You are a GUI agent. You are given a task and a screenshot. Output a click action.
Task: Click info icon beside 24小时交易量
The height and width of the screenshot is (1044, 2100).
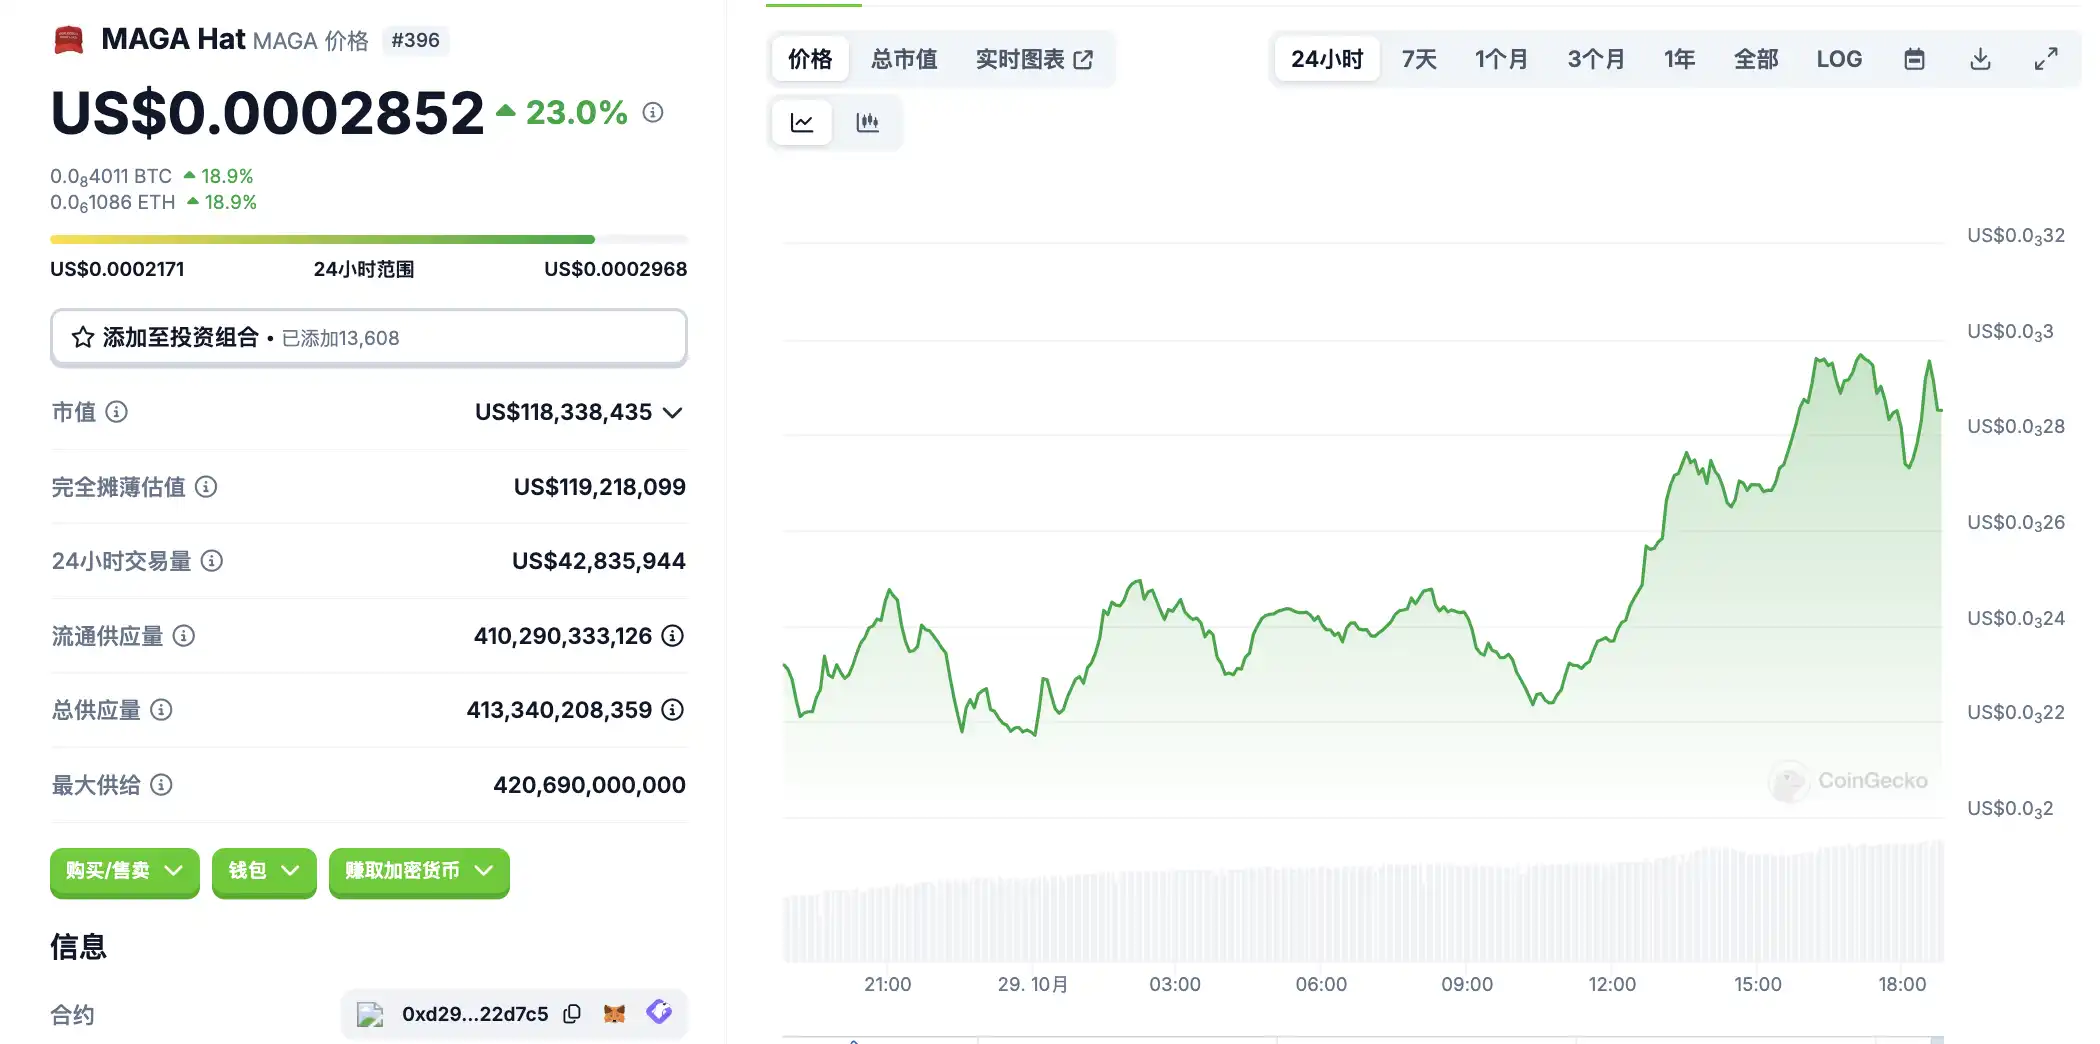coord(212,561)
